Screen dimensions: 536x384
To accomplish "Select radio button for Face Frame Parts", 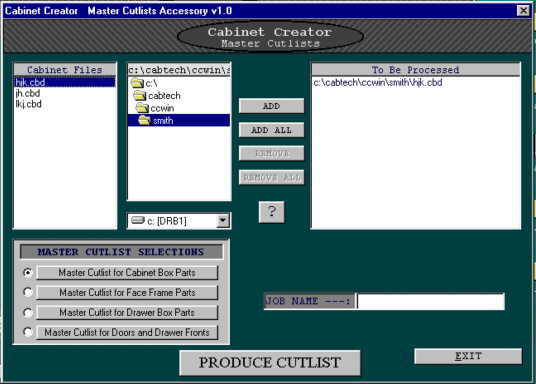I will pyautogui.click(x=28, y=292).
